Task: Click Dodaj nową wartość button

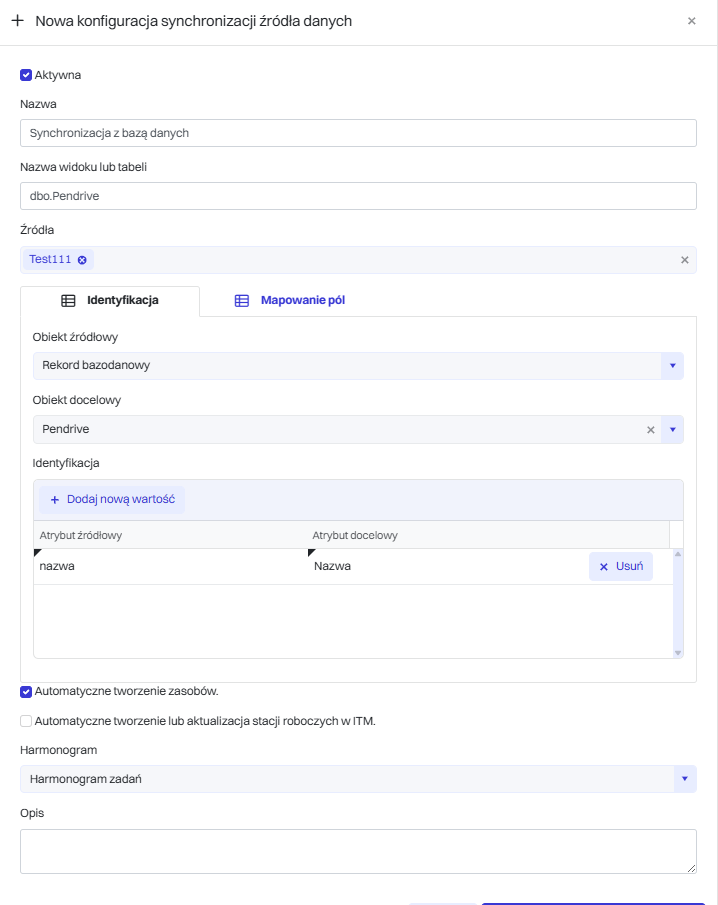Action: point(112,499)
